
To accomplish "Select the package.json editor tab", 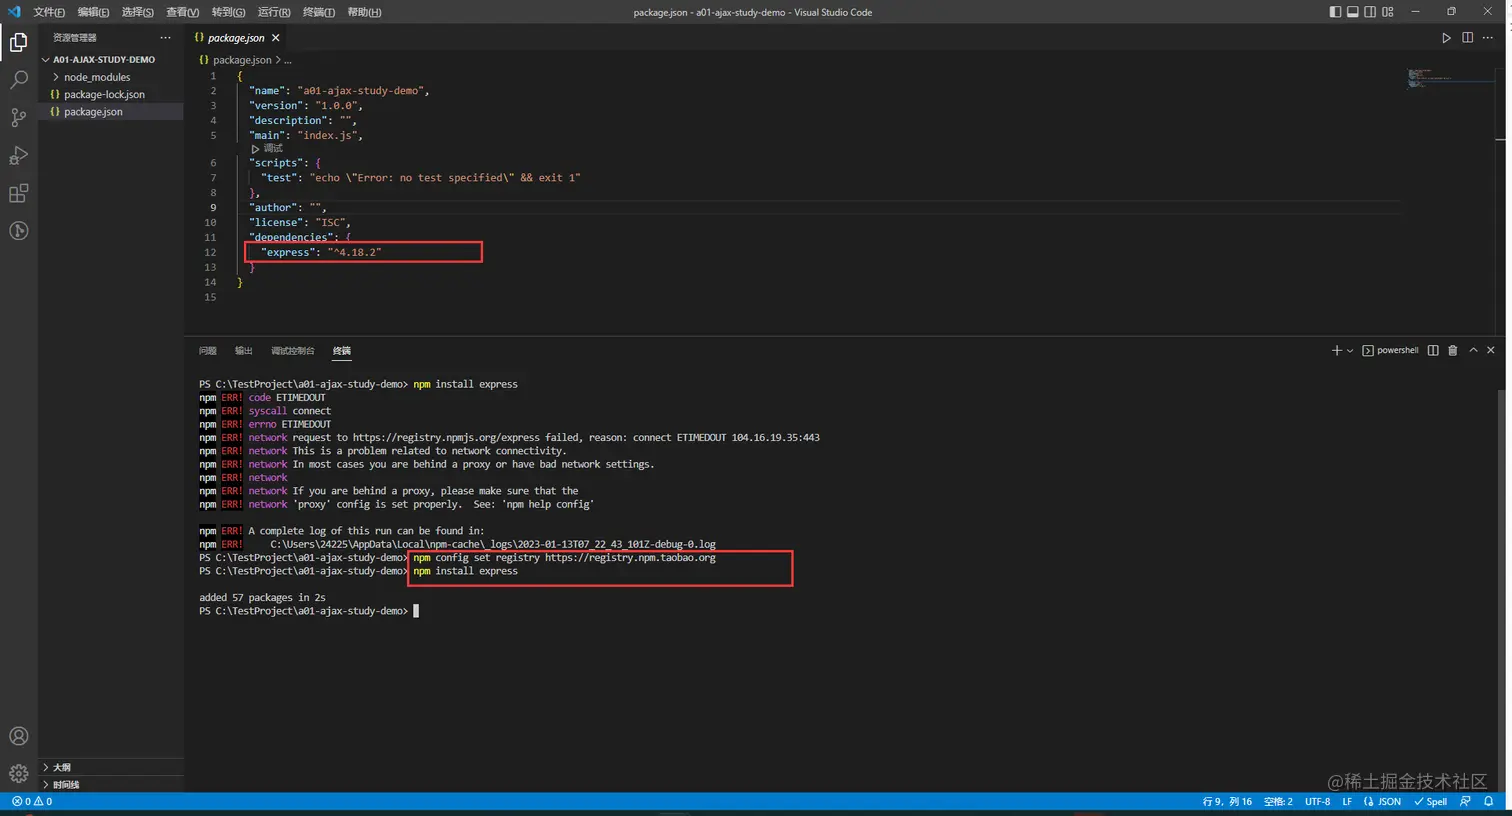I will 237,38.
